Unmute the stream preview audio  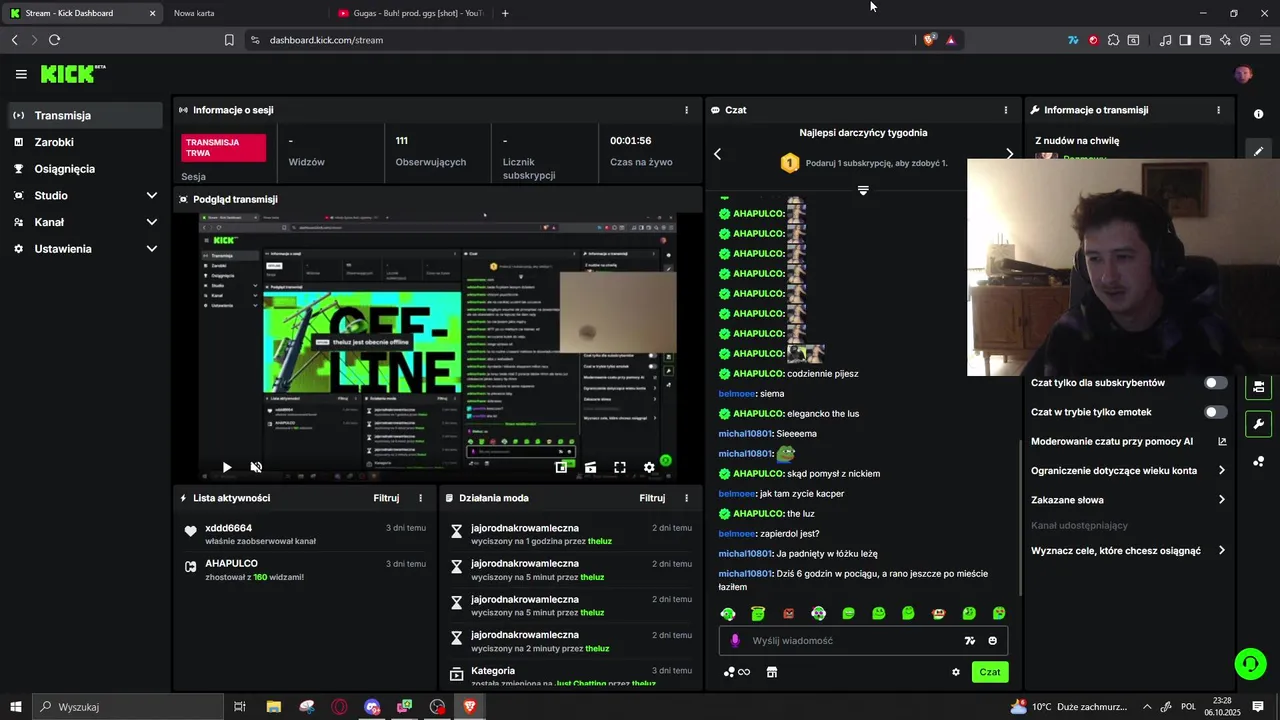256,467
